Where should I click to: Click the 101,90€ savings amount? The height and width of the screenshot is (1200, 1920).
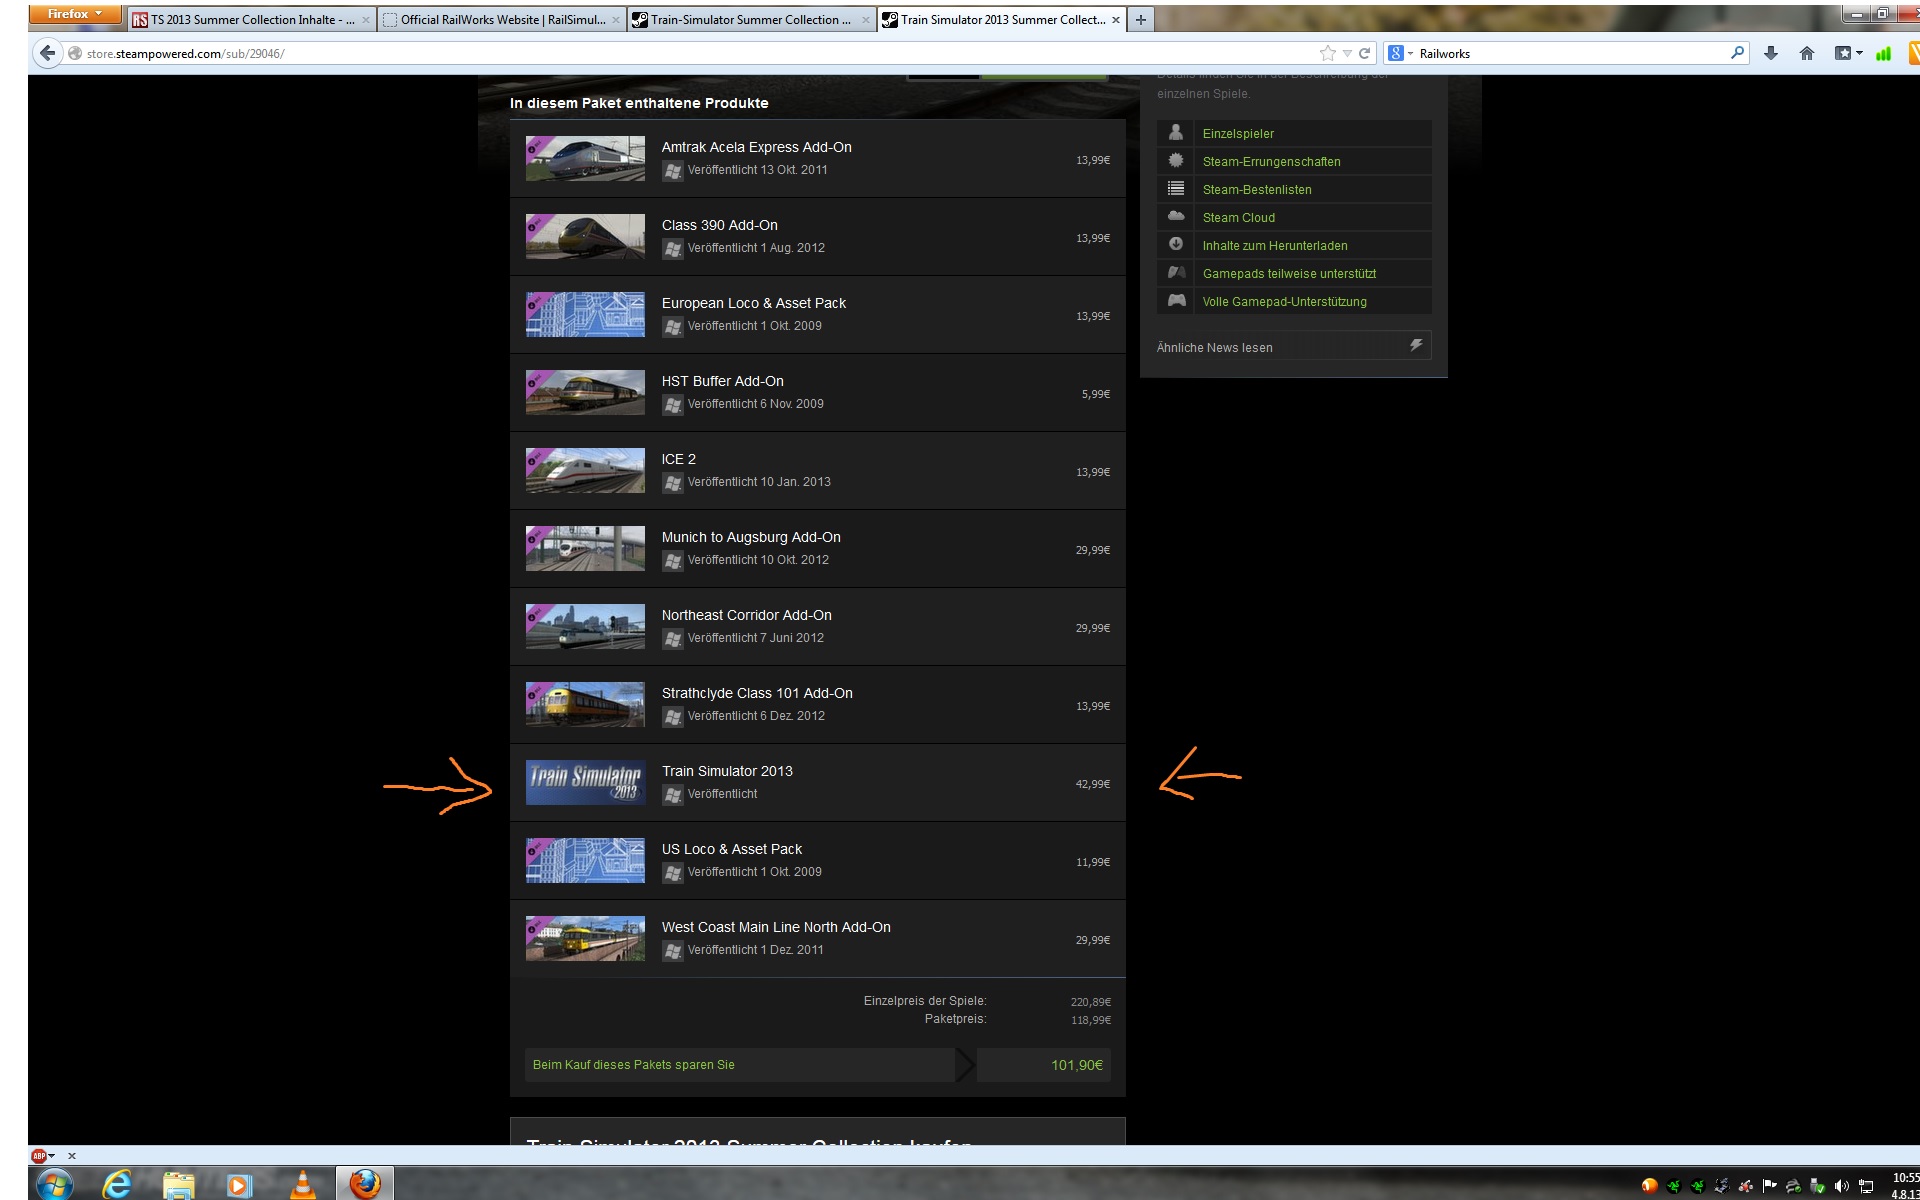coord(1076,1065)
